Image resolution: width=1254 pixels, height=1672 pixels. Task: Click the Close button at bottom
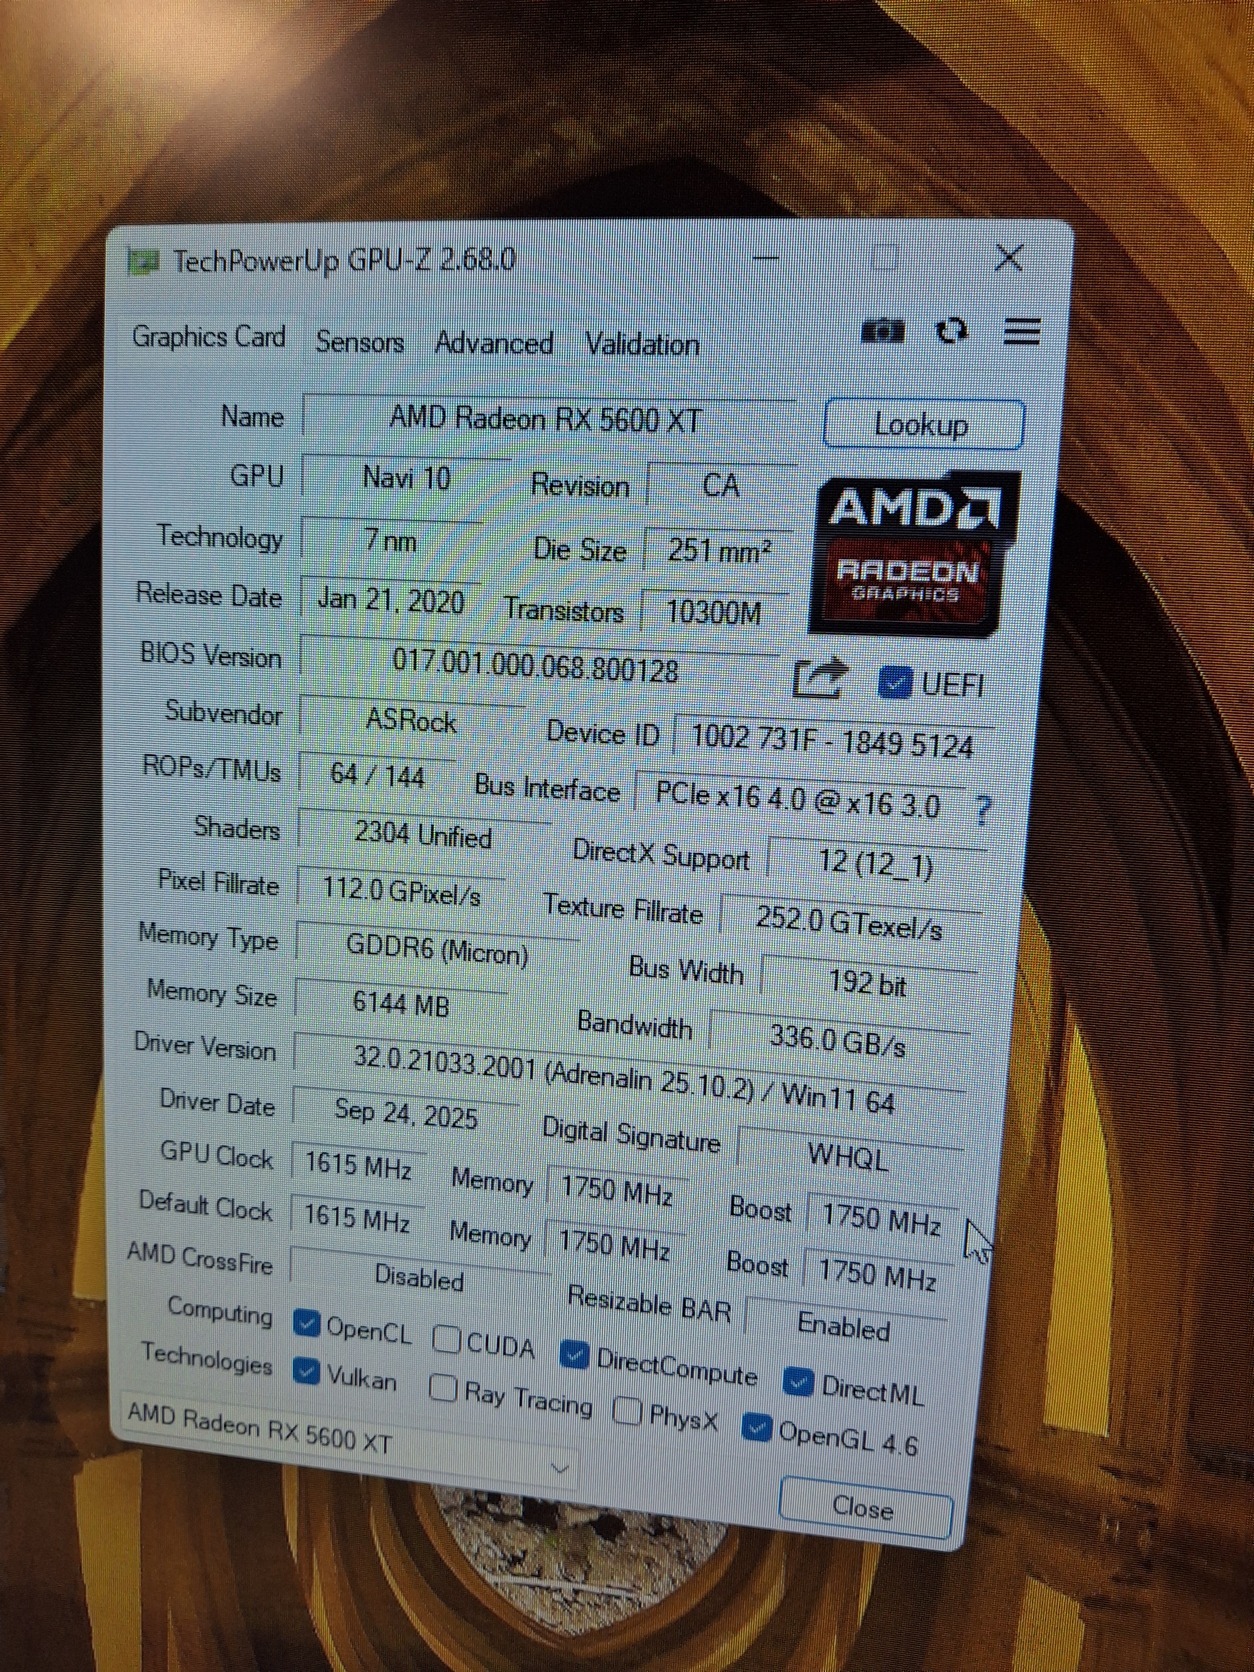tap(864, 1507)
